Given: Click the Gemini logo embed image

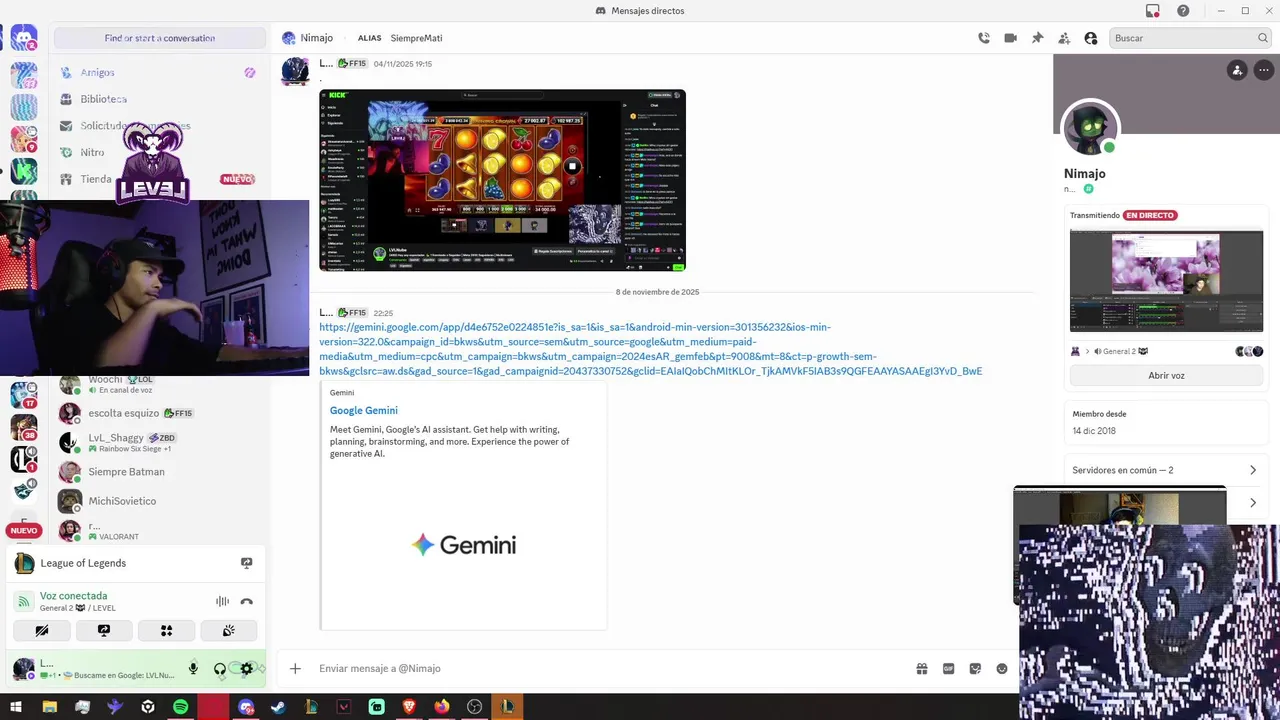Looking at the screenshot, I should [463, 545].
